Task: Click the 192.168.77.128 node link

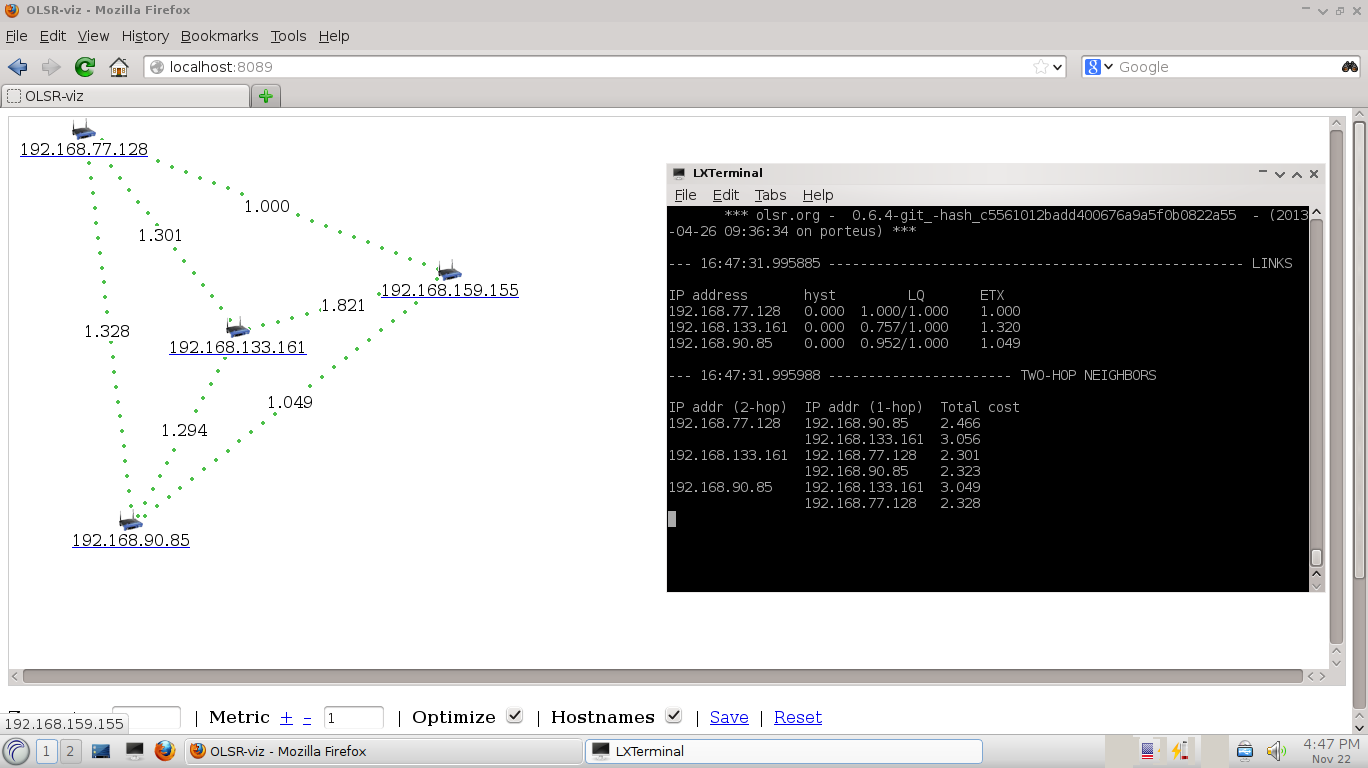Action: point(84,150)
